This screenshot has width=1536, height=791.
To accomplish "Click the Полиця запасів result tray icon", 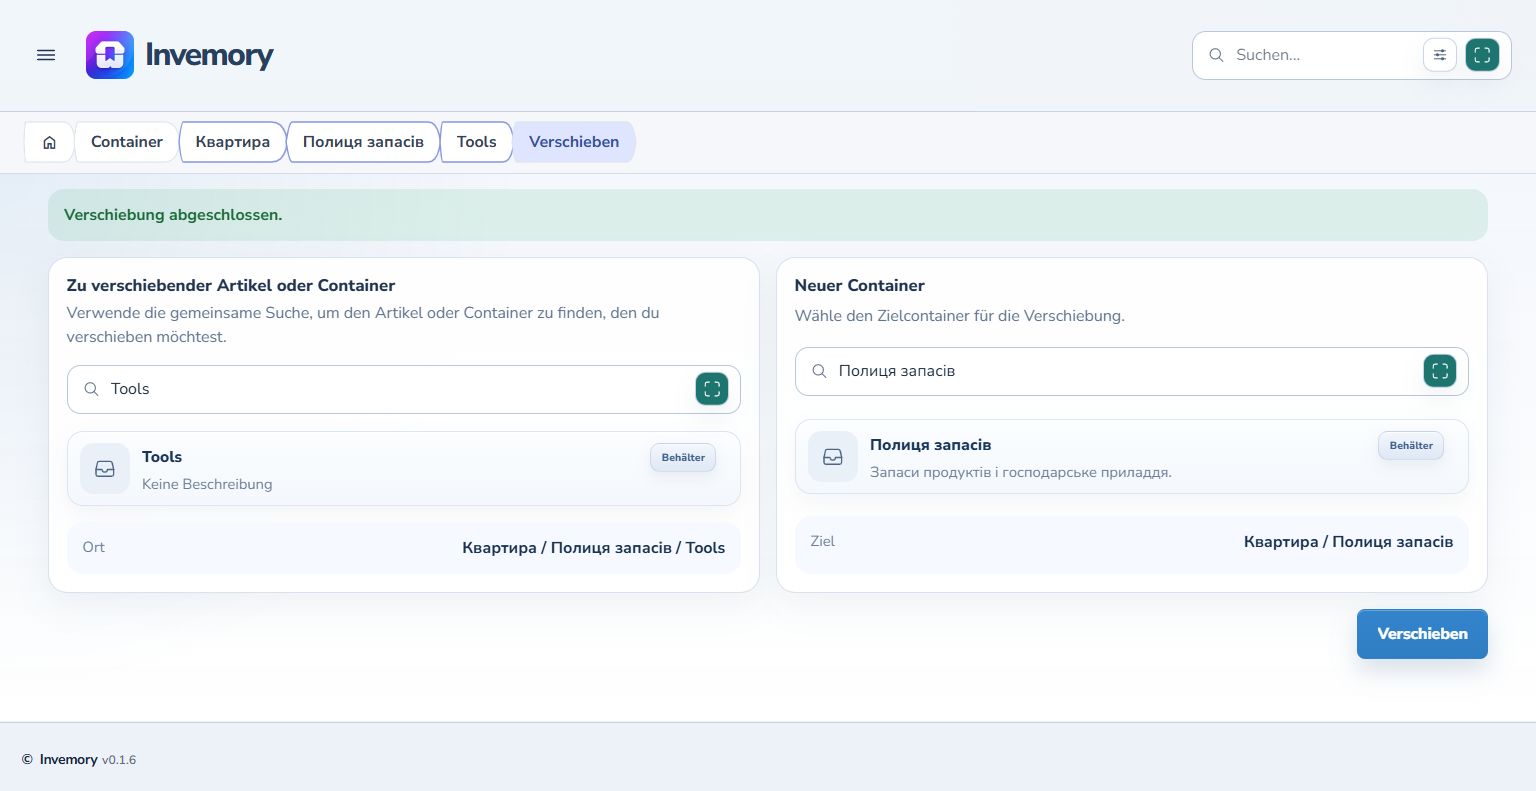I will (x=833, y=457).
